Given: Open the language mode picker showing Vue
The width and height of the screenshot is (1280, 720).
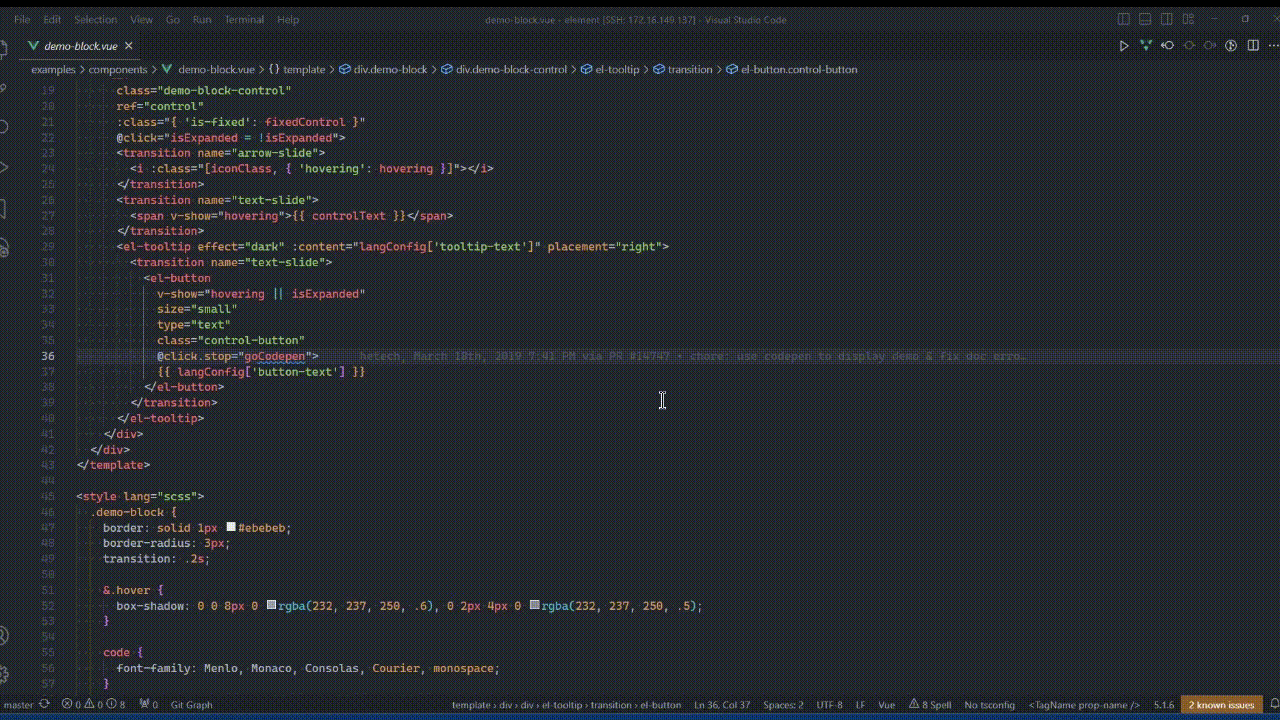Looking at the screenshot, I should point(885,705).
